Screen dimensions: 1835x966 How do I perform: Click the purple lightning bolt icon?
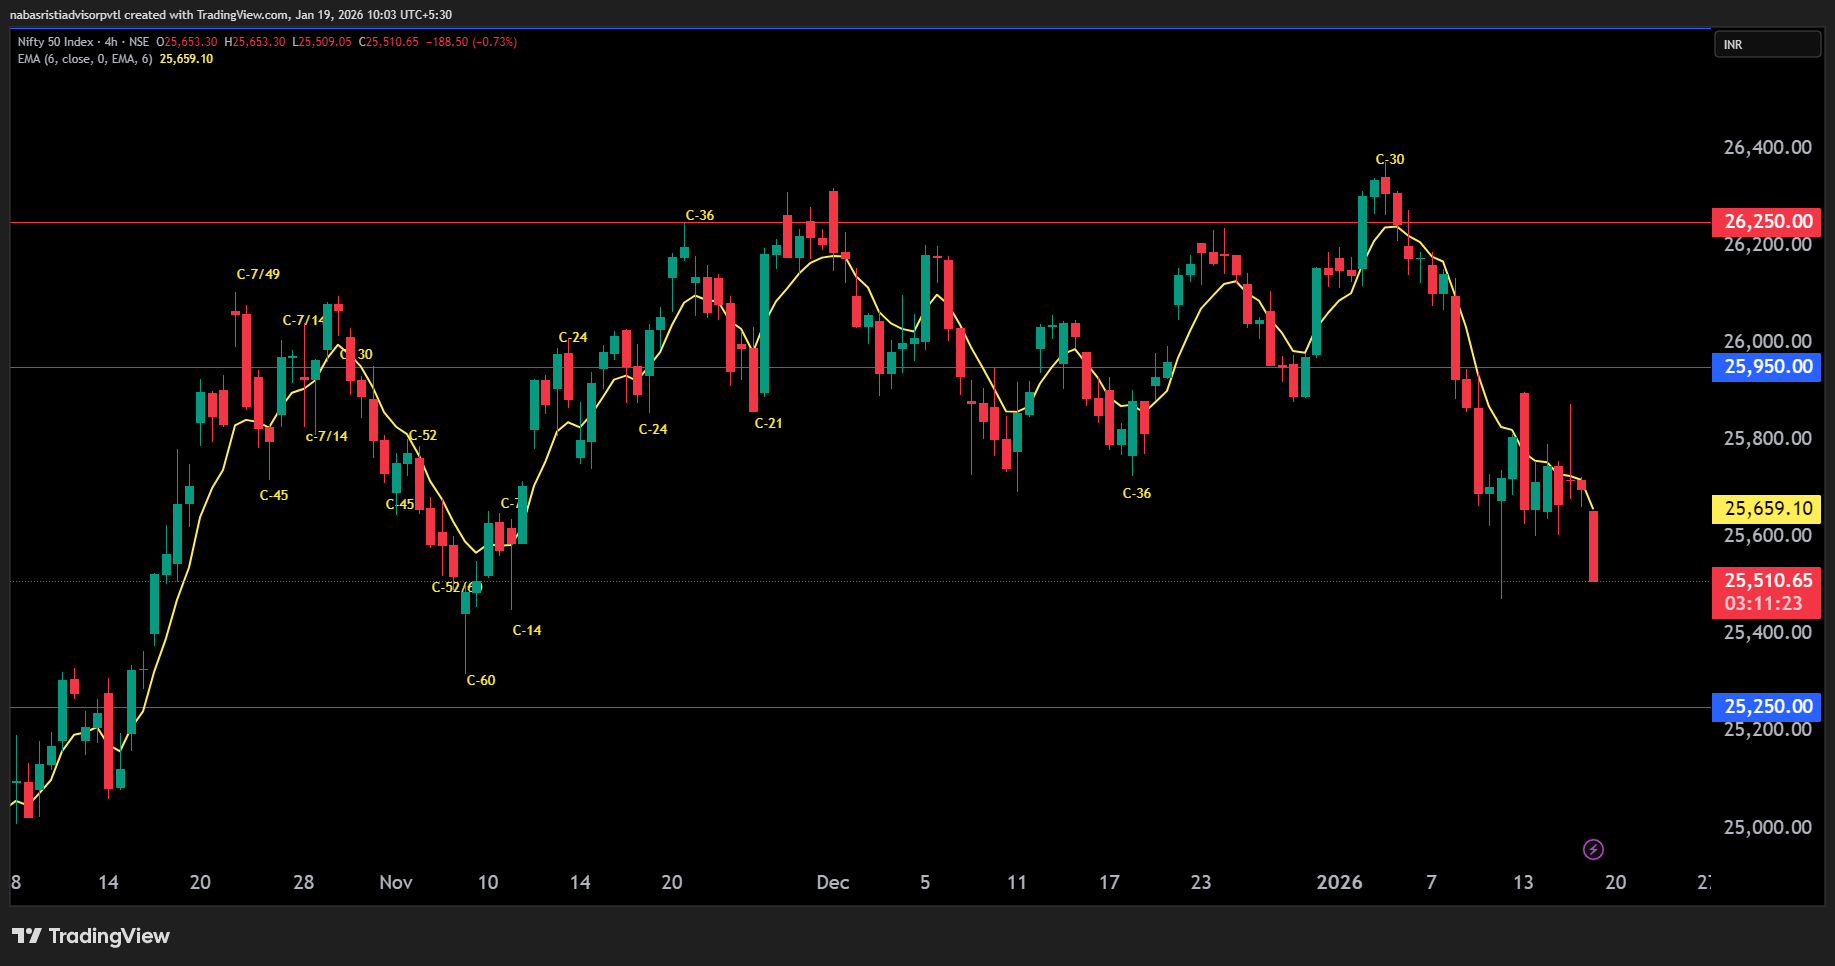(x=1593, y=849)
